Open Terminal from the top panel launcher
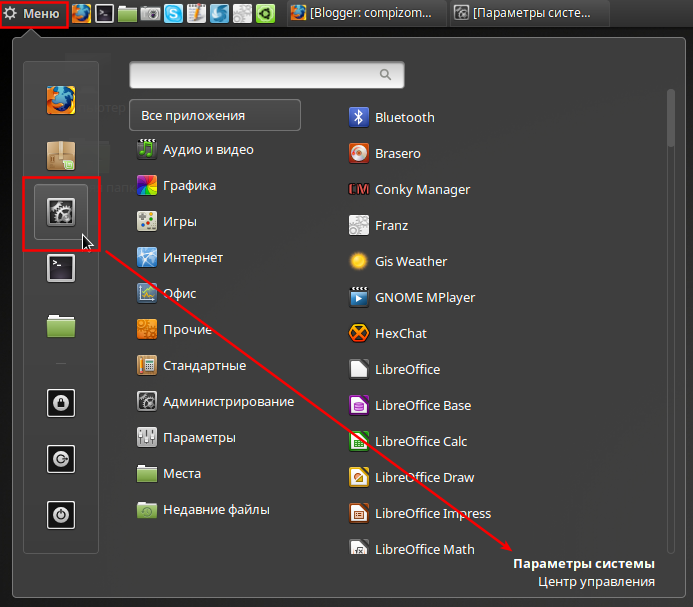693x607 pixels. pos(104,13)
